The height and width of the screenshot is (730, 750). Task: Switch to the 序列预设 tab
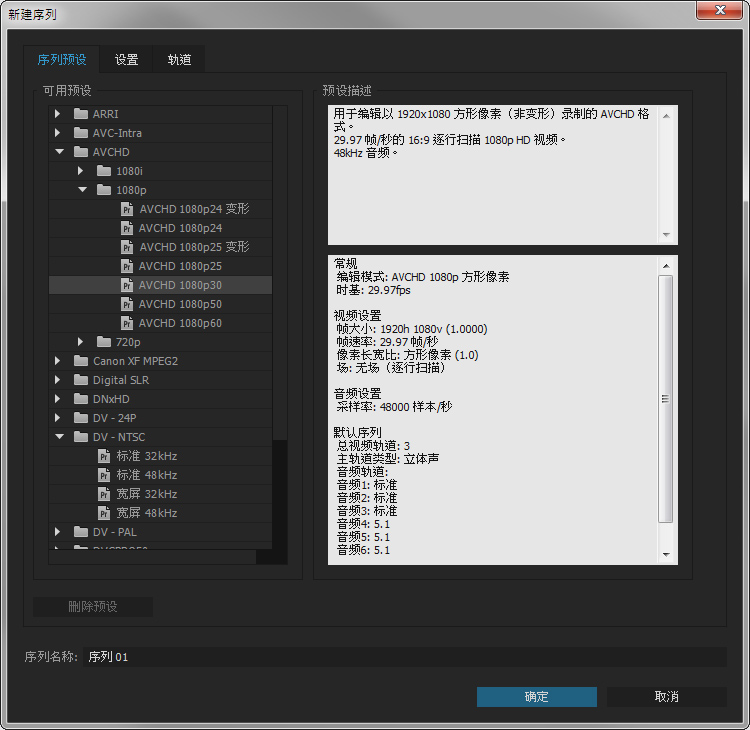[x=62, y=59]
